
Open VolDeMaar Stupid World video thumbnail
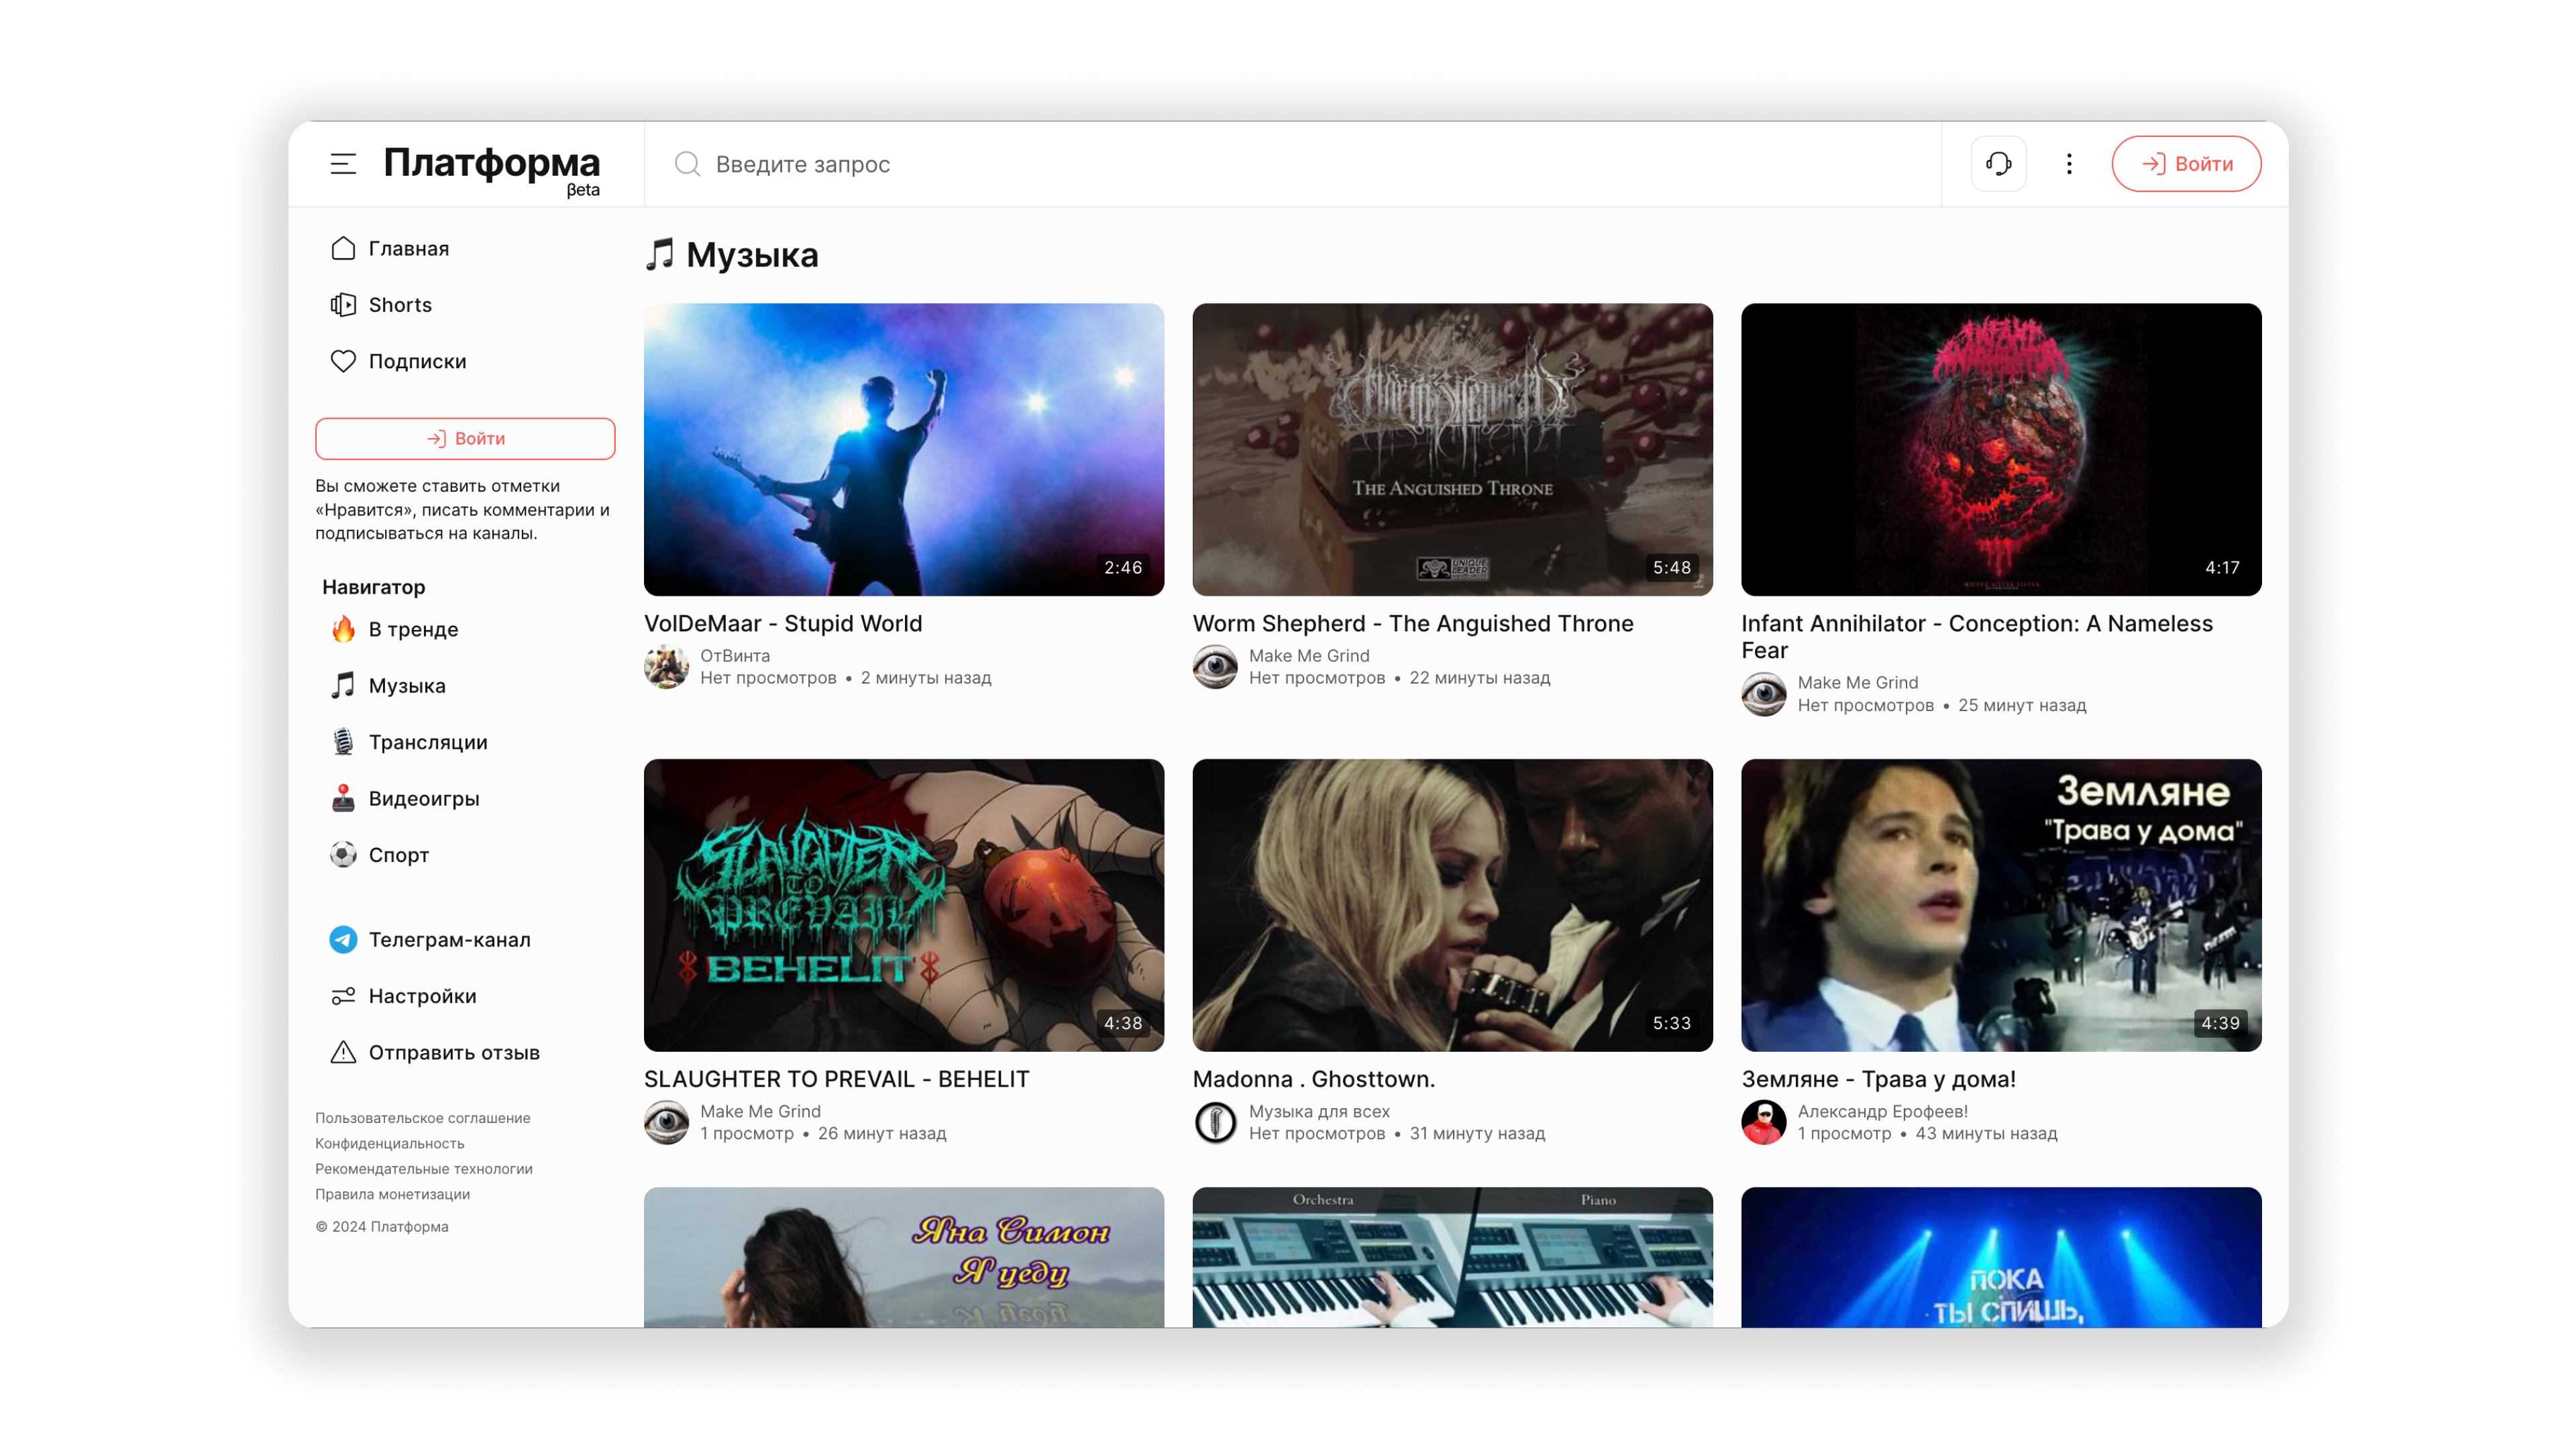click(x=904, y=450)
